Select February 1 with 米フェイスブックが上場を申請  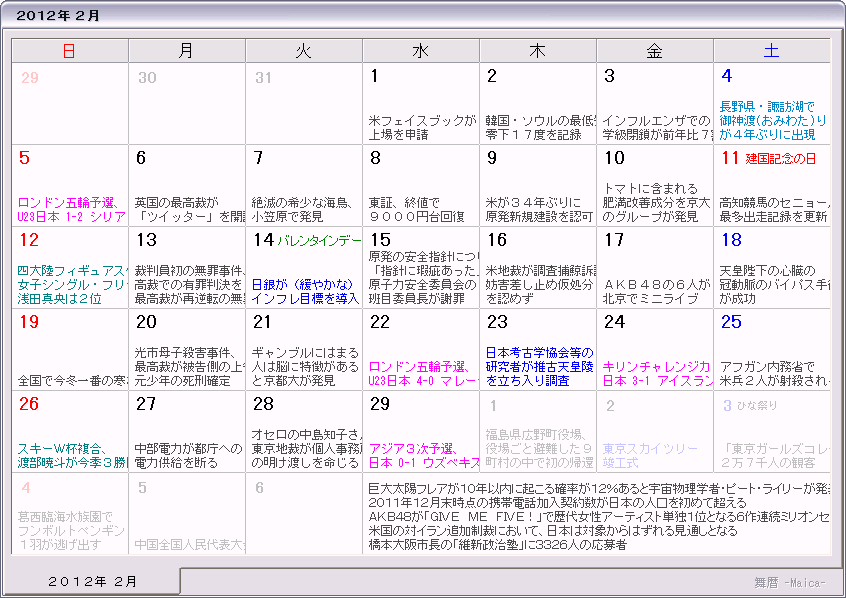coord(421,104)
